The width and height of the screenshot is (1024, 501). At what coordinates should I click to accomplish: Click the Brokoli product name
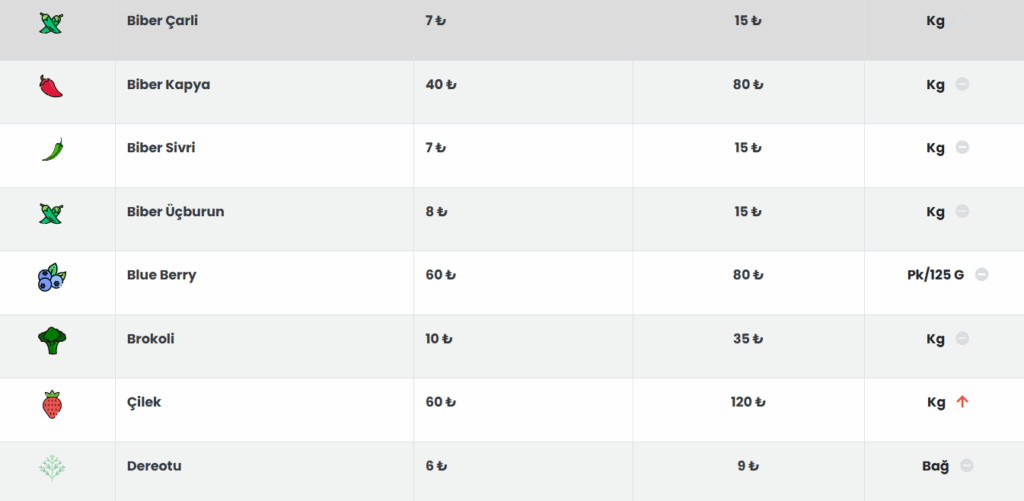150,339
